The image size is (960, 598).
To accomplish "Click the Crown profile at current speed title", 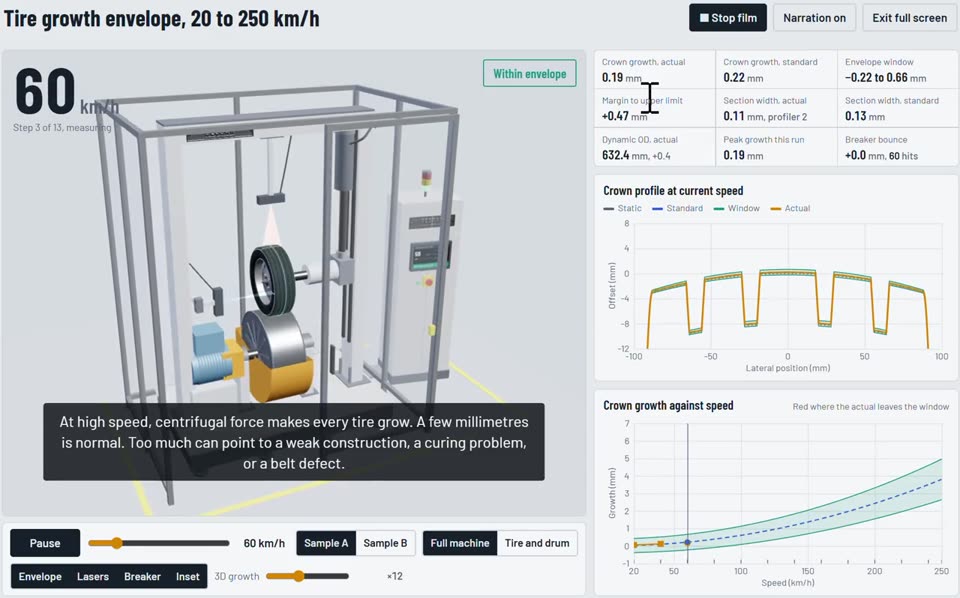I will click(673, 190).
